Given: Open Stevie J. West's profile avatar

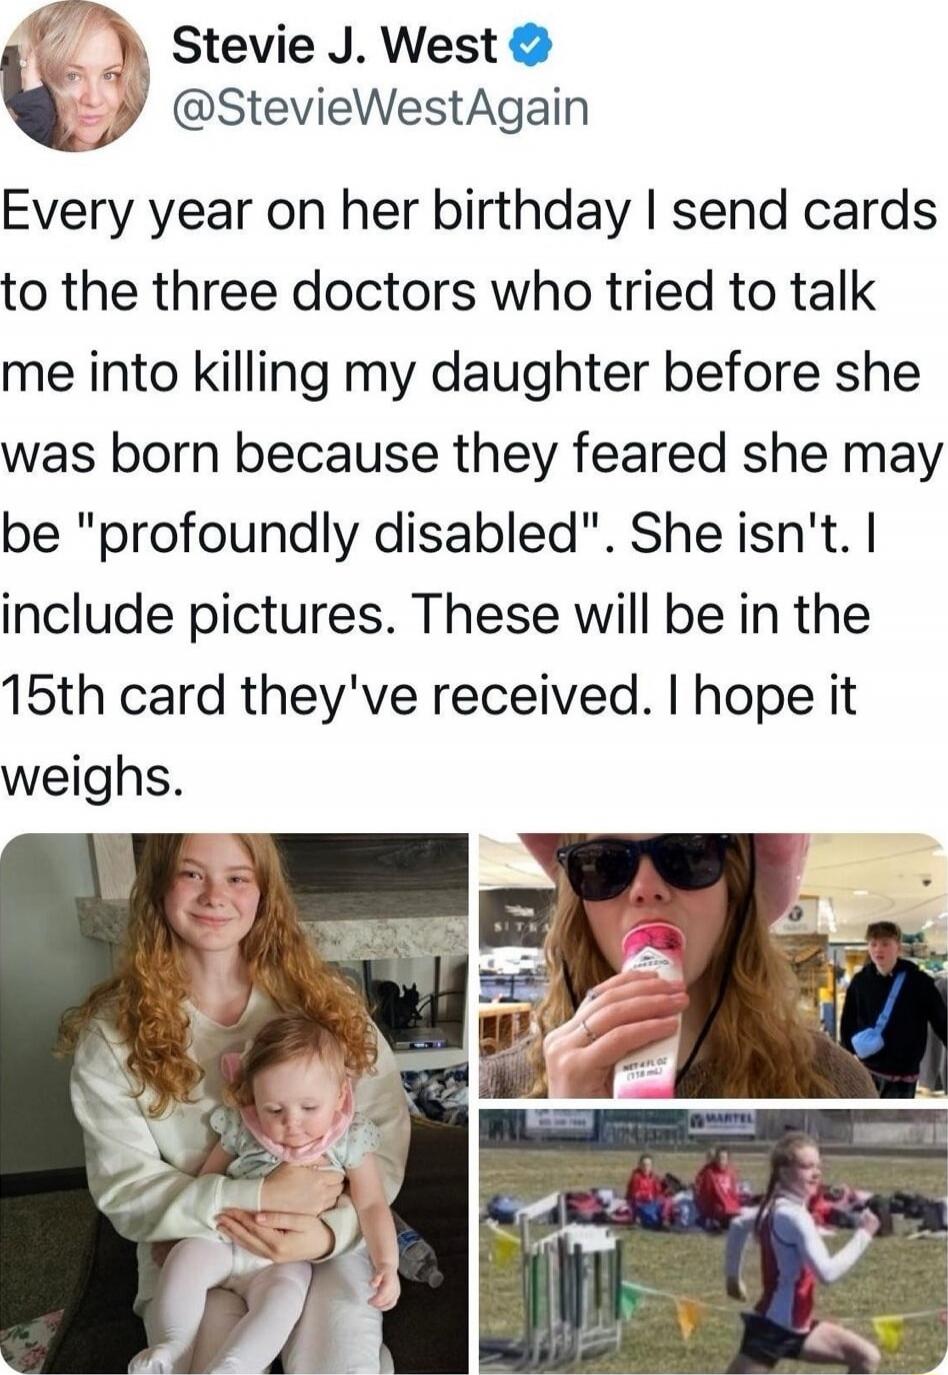Looking at the screenshot, I should coord(75,76).
